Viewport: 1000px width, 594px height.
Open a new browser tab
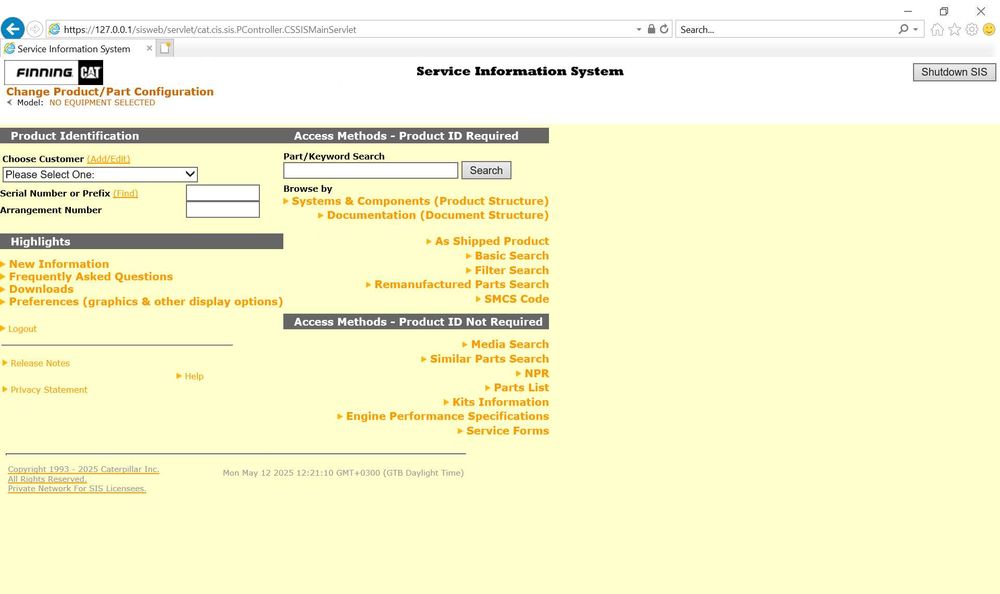[165, 48]
